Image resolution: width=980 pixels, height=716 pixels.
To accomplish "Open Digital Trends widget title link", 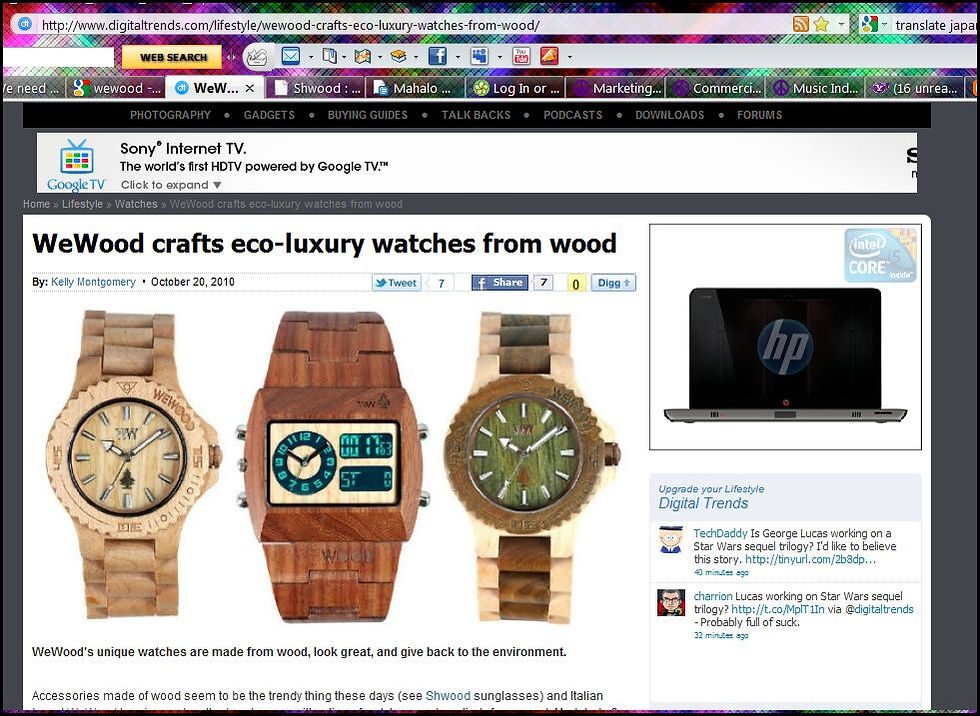I will pos(703,503).
